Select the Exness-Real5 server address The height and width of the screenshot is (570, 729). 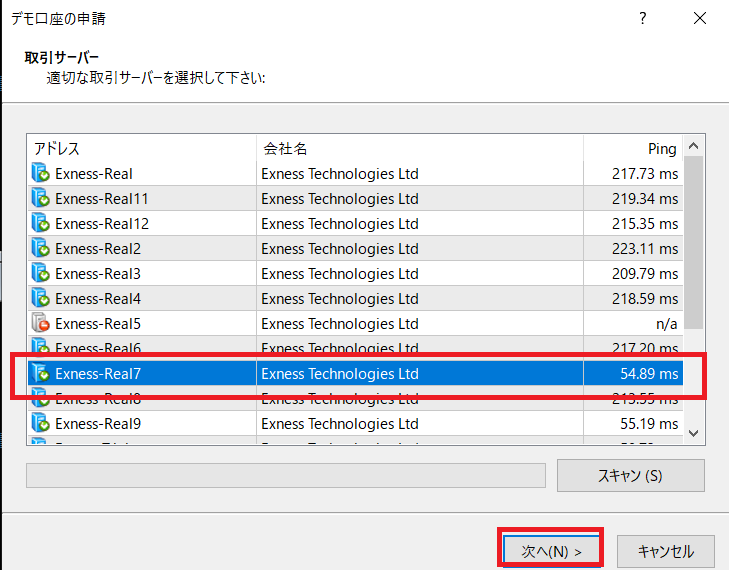(98, 324)
